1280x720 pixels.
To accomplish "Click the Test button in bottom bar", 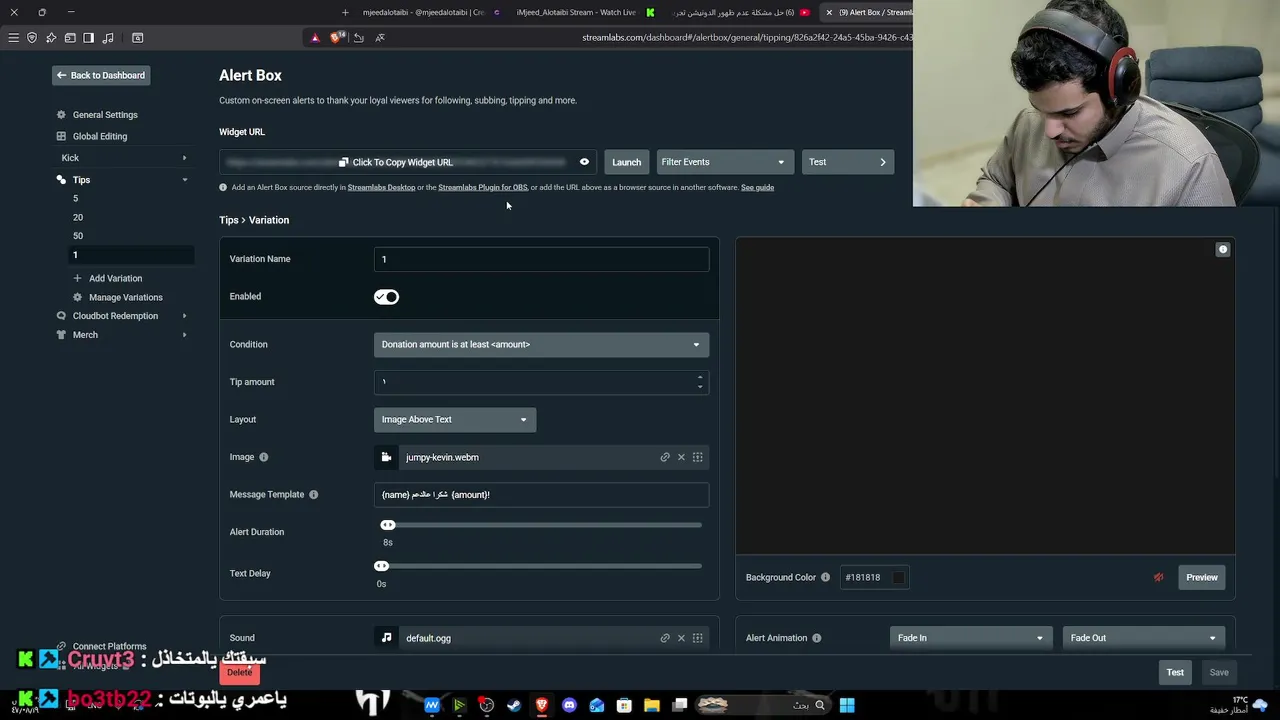I will coord(1175,673).
